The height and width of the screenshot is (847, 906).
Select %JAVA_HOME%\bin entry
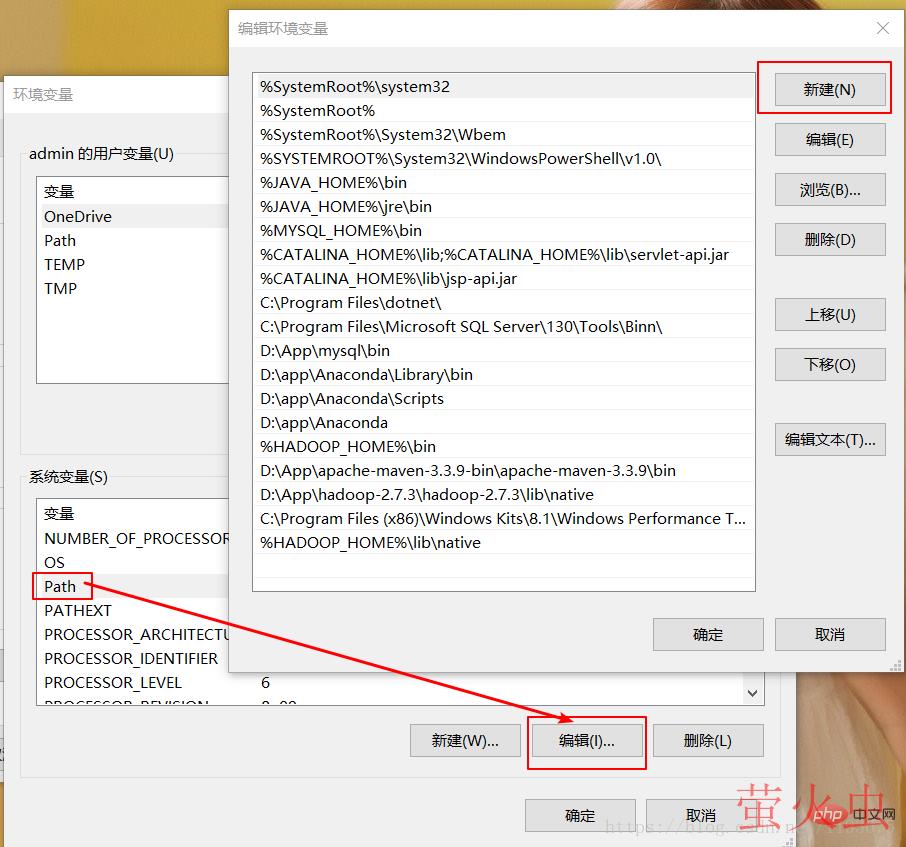point(504,183)
